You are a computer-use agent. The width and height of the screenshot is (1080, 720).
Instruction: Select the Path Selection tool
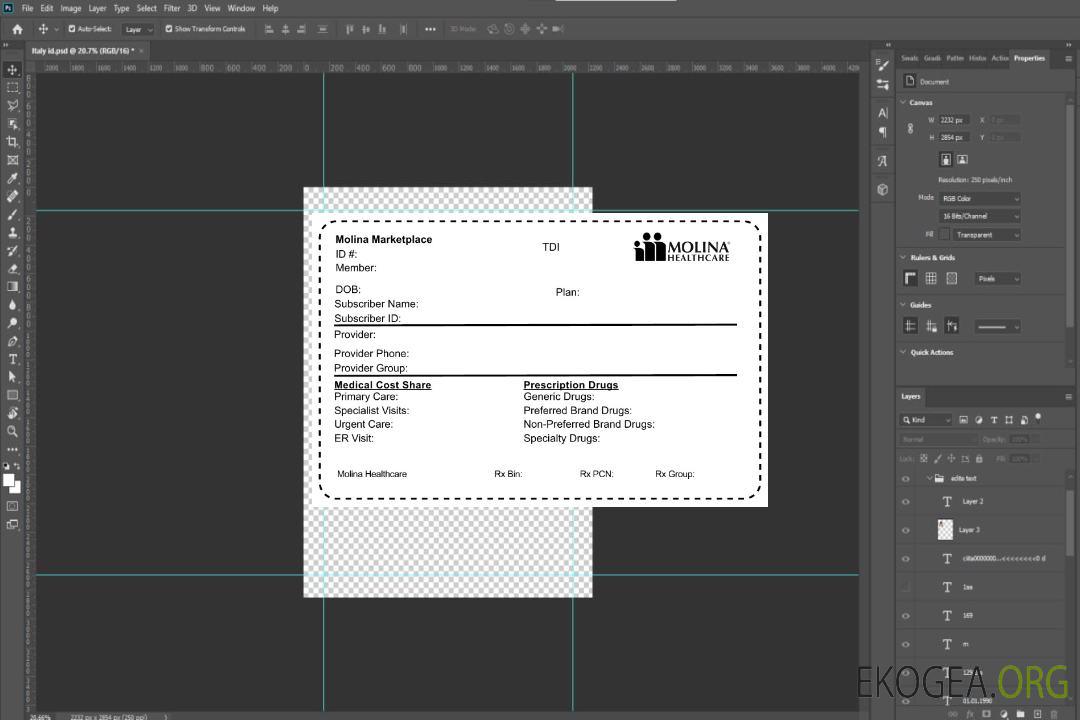[x=12, y=377]
